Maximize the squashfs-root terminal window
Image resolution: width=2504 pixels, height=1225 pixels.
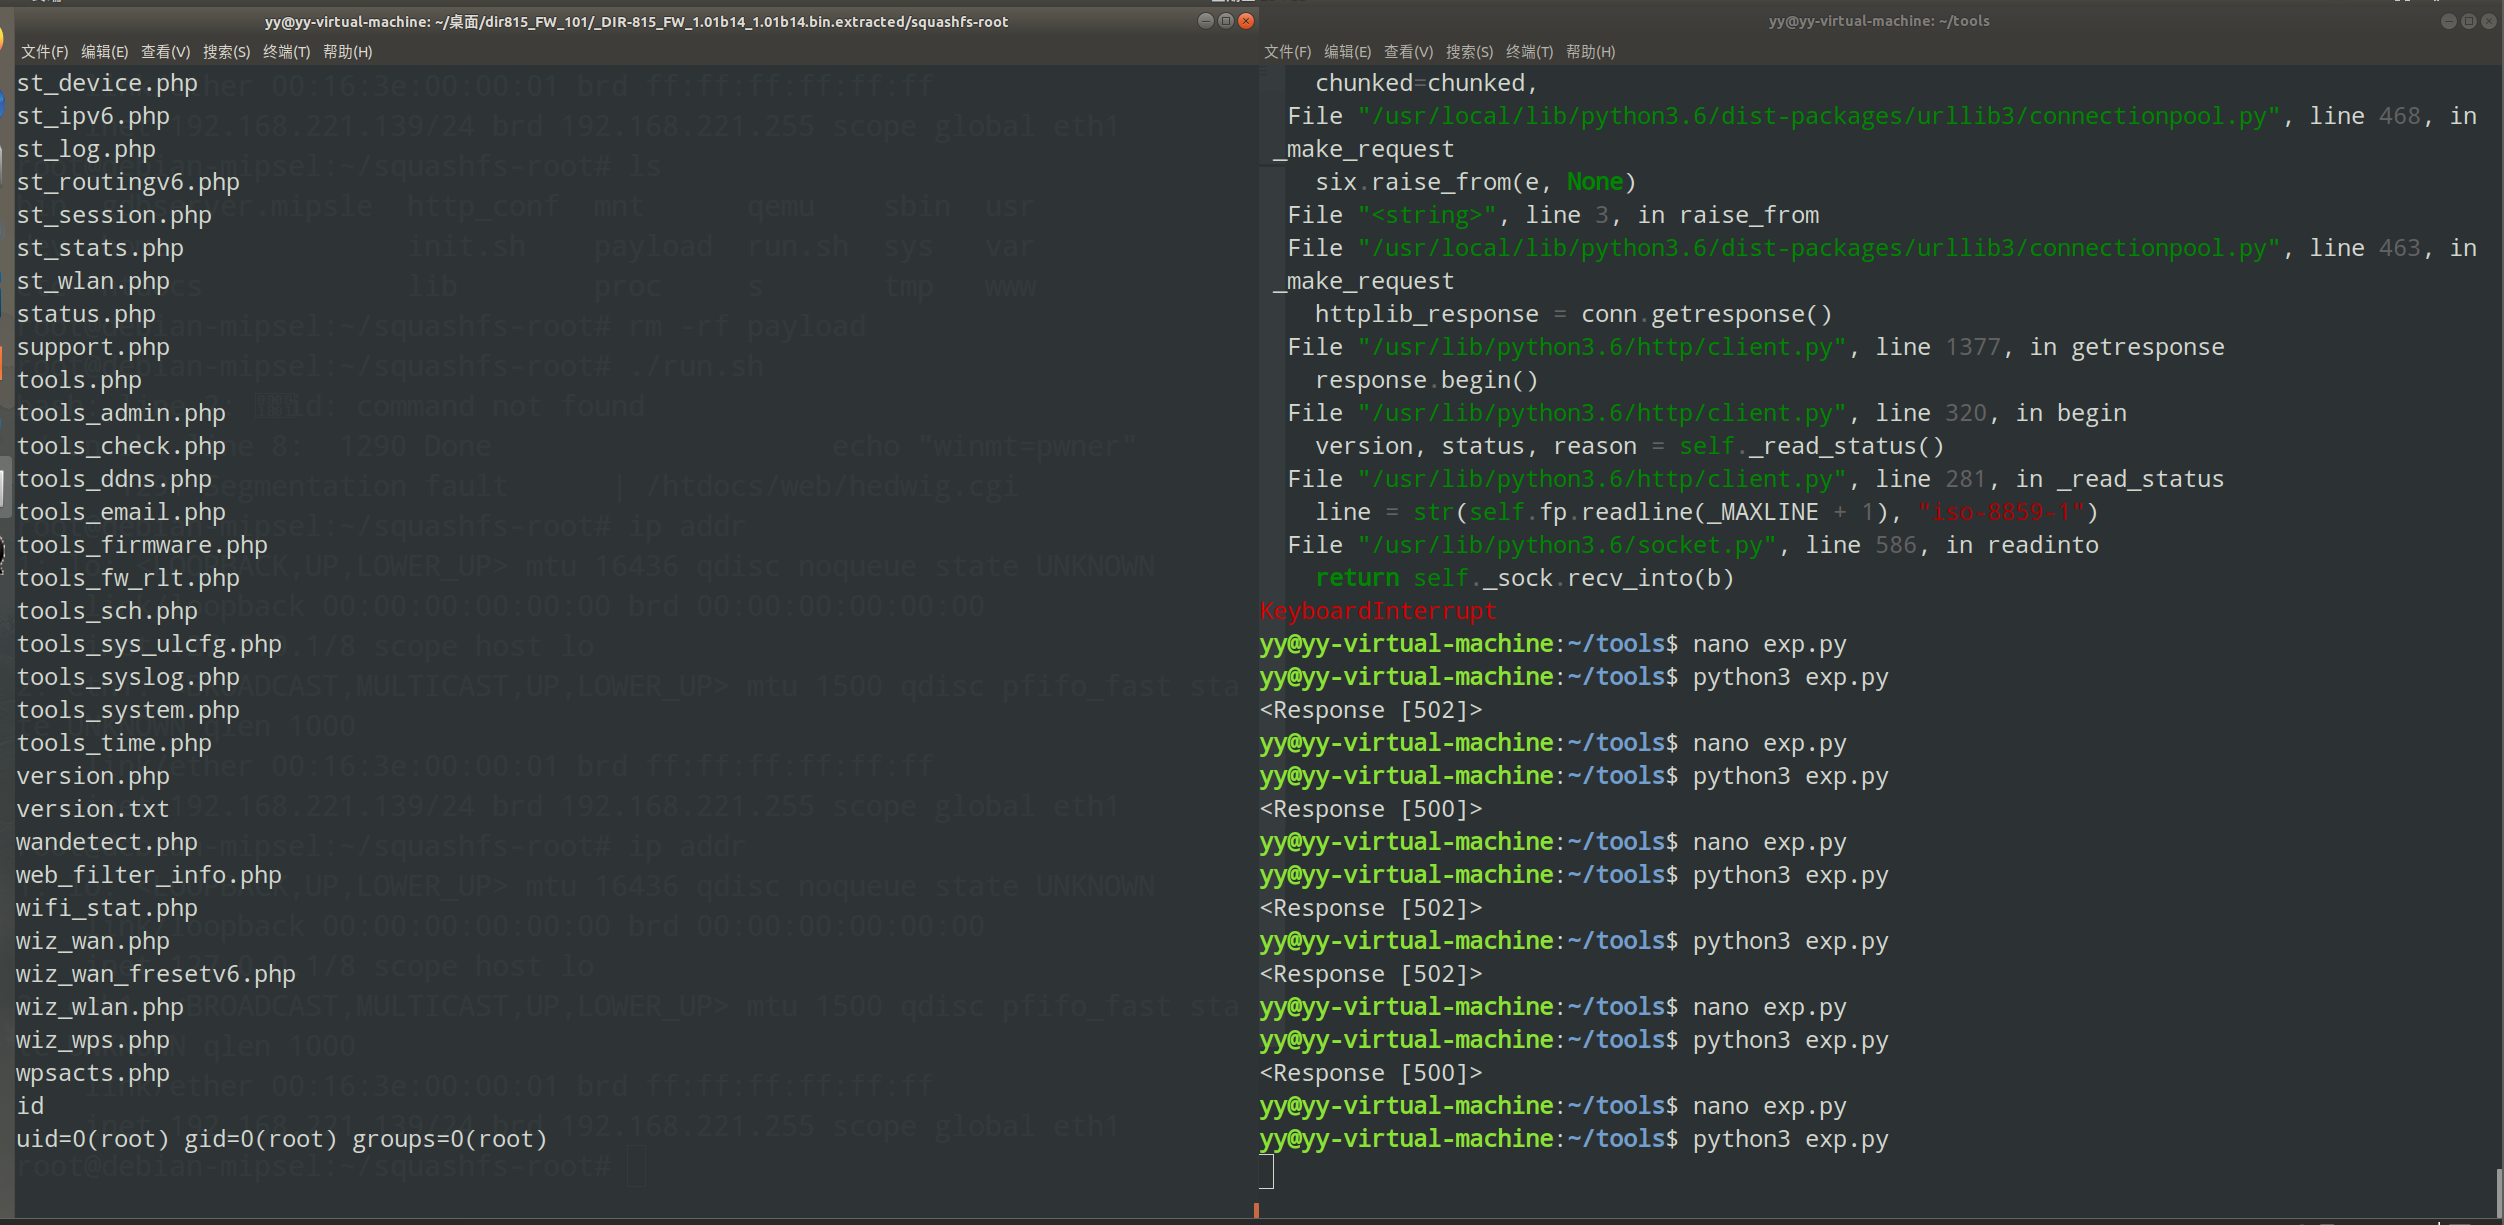coord(1225,21)
